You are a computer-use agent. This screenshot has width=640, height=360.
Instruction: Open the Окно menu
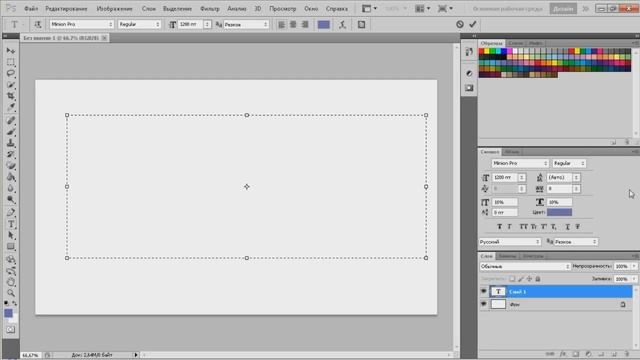(x=311, y=9)
